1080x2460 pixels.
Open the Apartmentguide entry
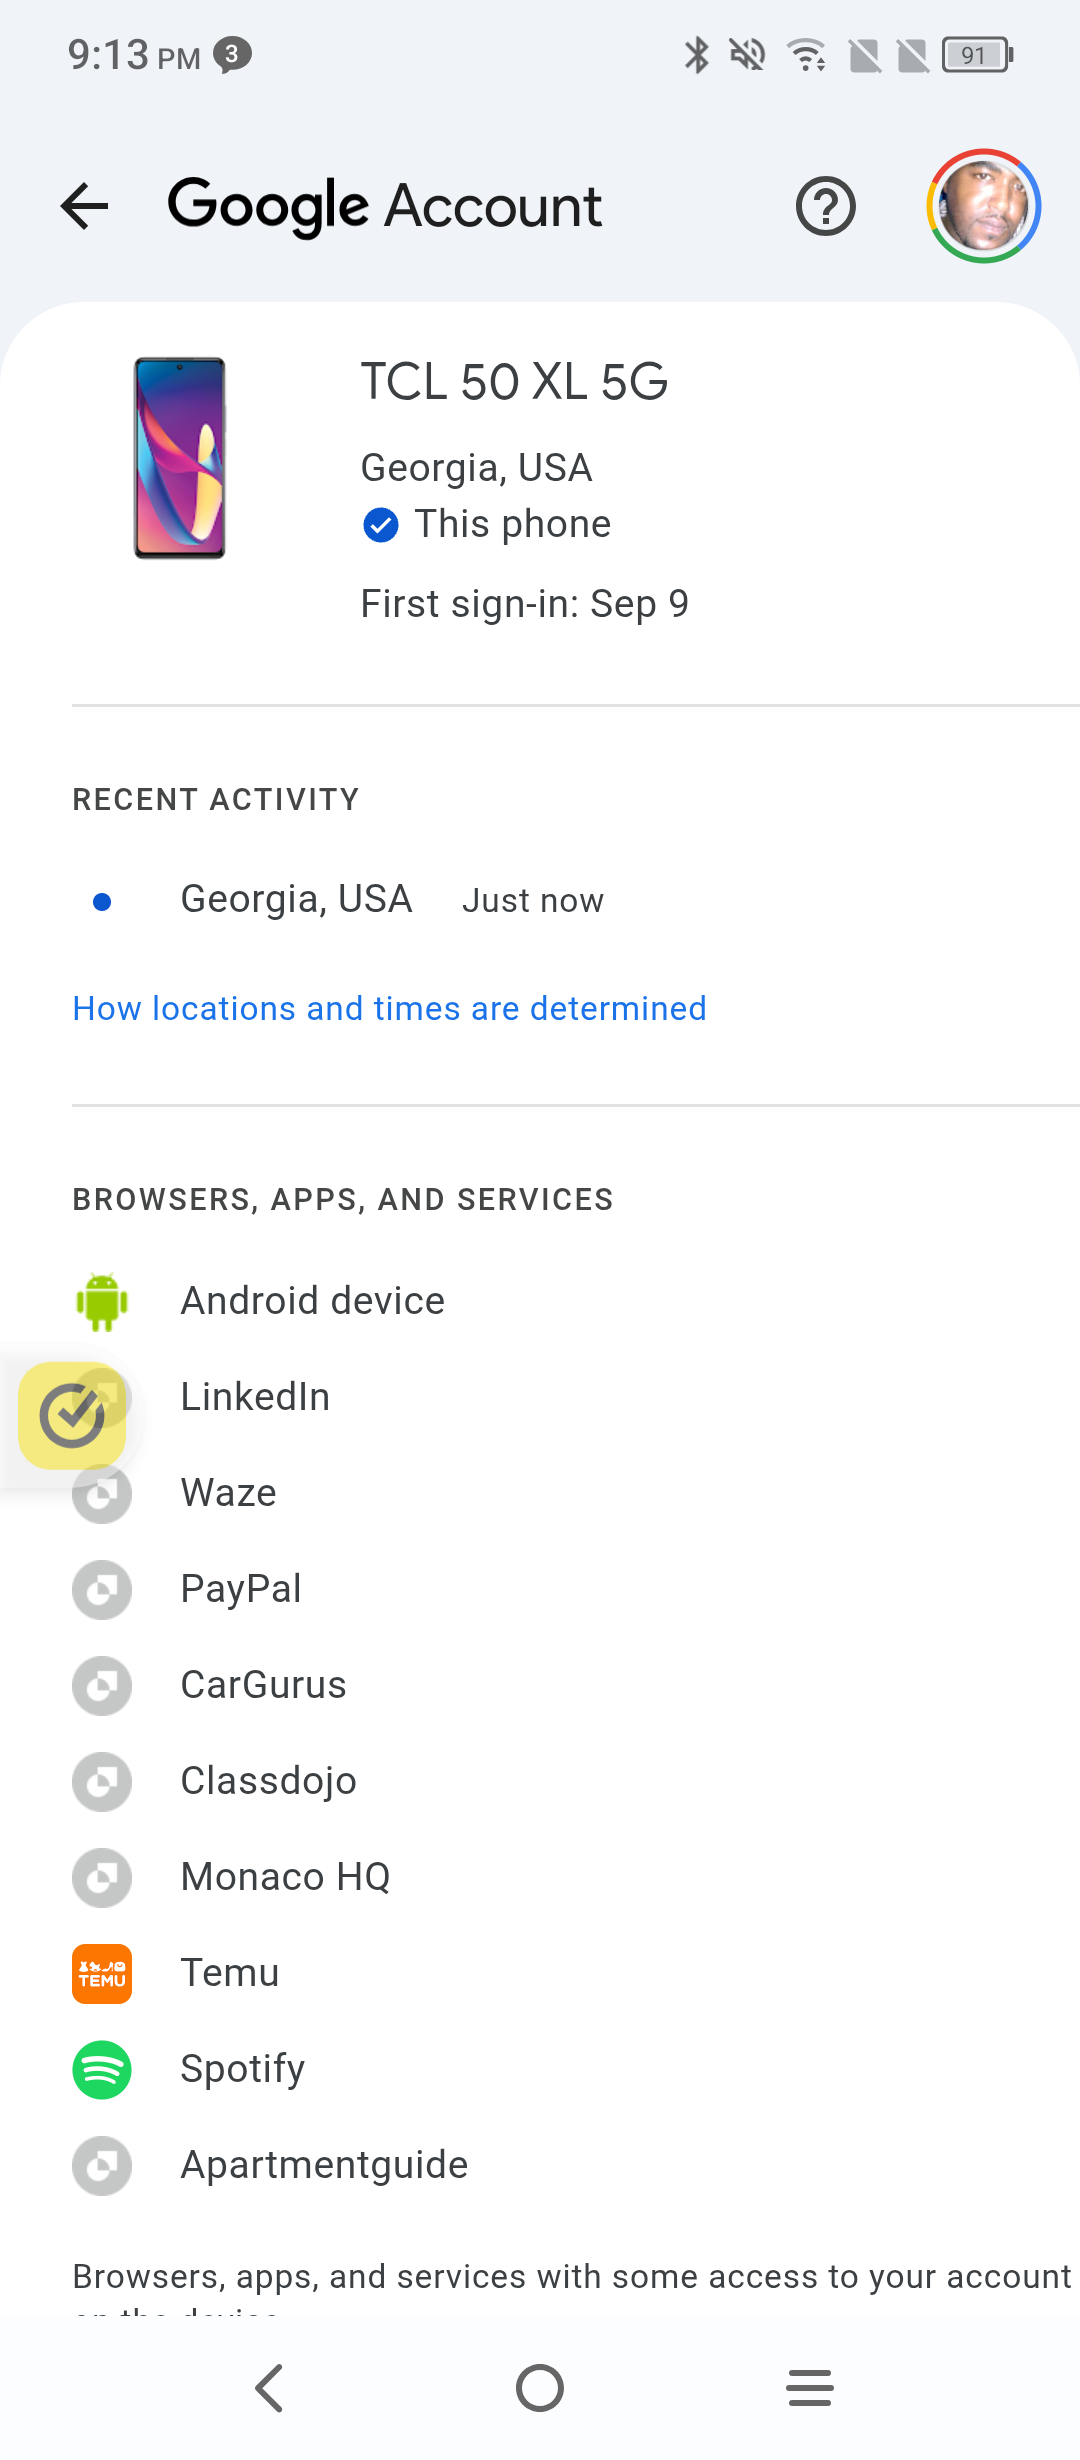[324, 2165]
